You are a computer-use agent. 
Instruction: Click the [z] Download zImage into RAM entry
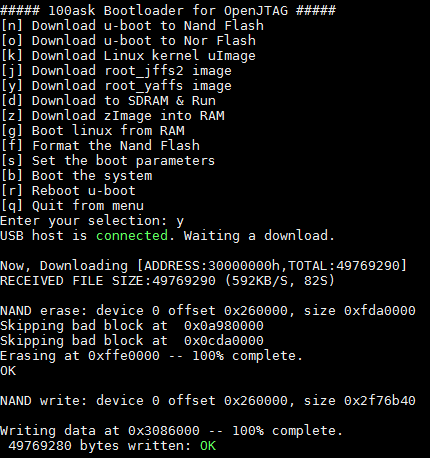coord(113,116)
